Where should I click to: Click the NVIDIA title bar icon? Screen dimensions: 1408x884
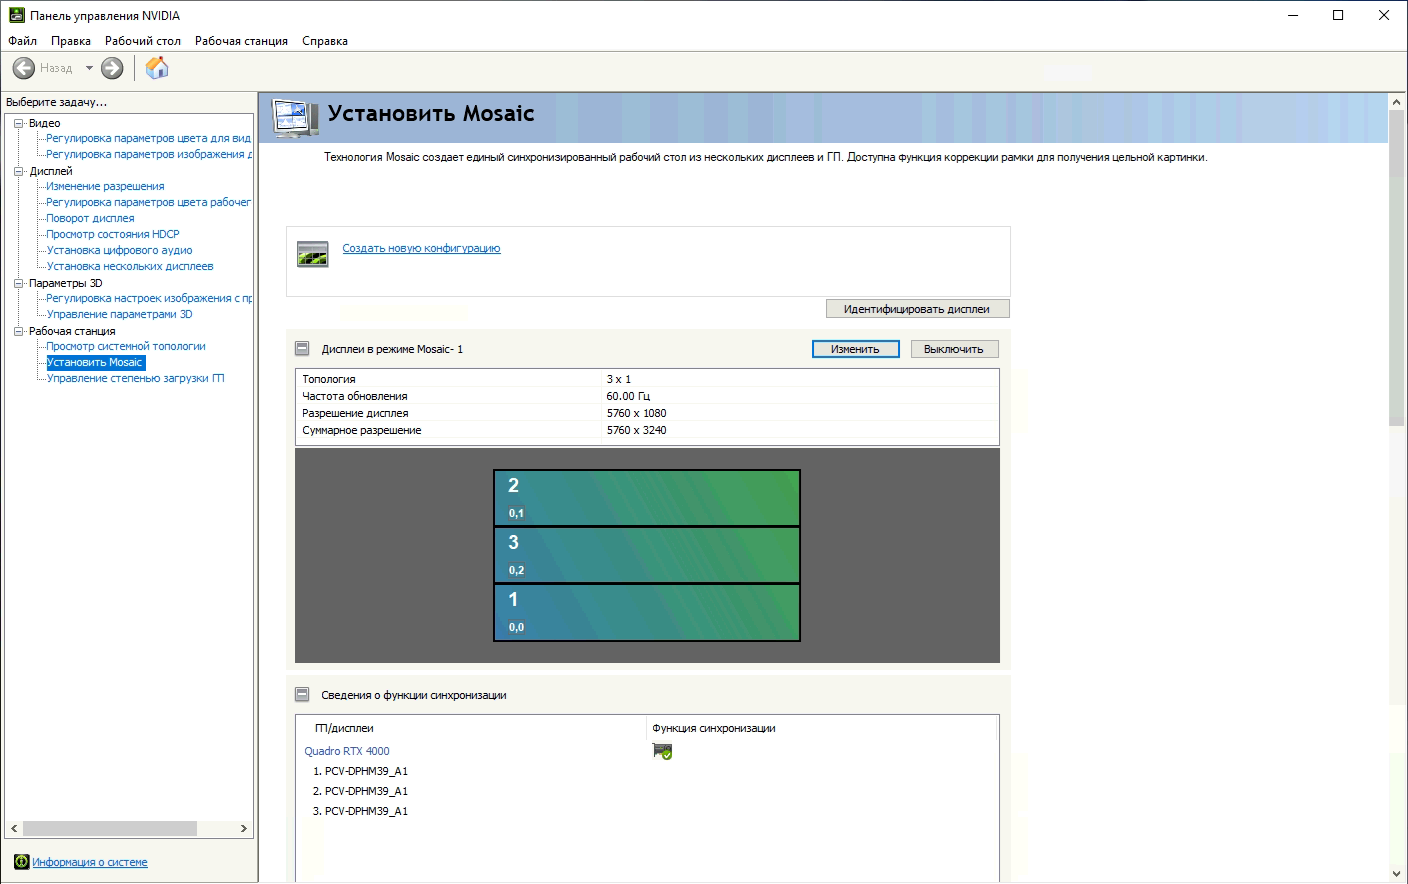pyautogui.click(x=16, y=15)
